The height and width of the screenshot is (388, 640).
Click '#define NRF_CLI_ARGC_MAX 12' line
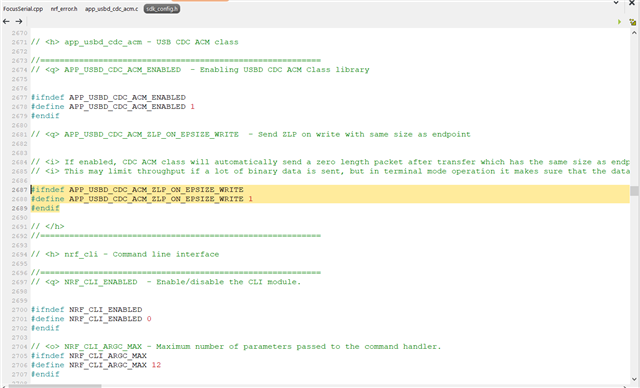[96, 365]
